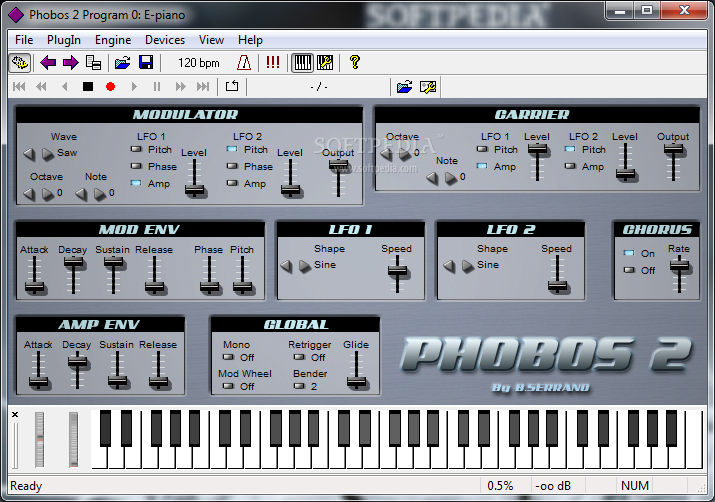Open the PlugIn menu
715x502 pixels.
[64, 40]
